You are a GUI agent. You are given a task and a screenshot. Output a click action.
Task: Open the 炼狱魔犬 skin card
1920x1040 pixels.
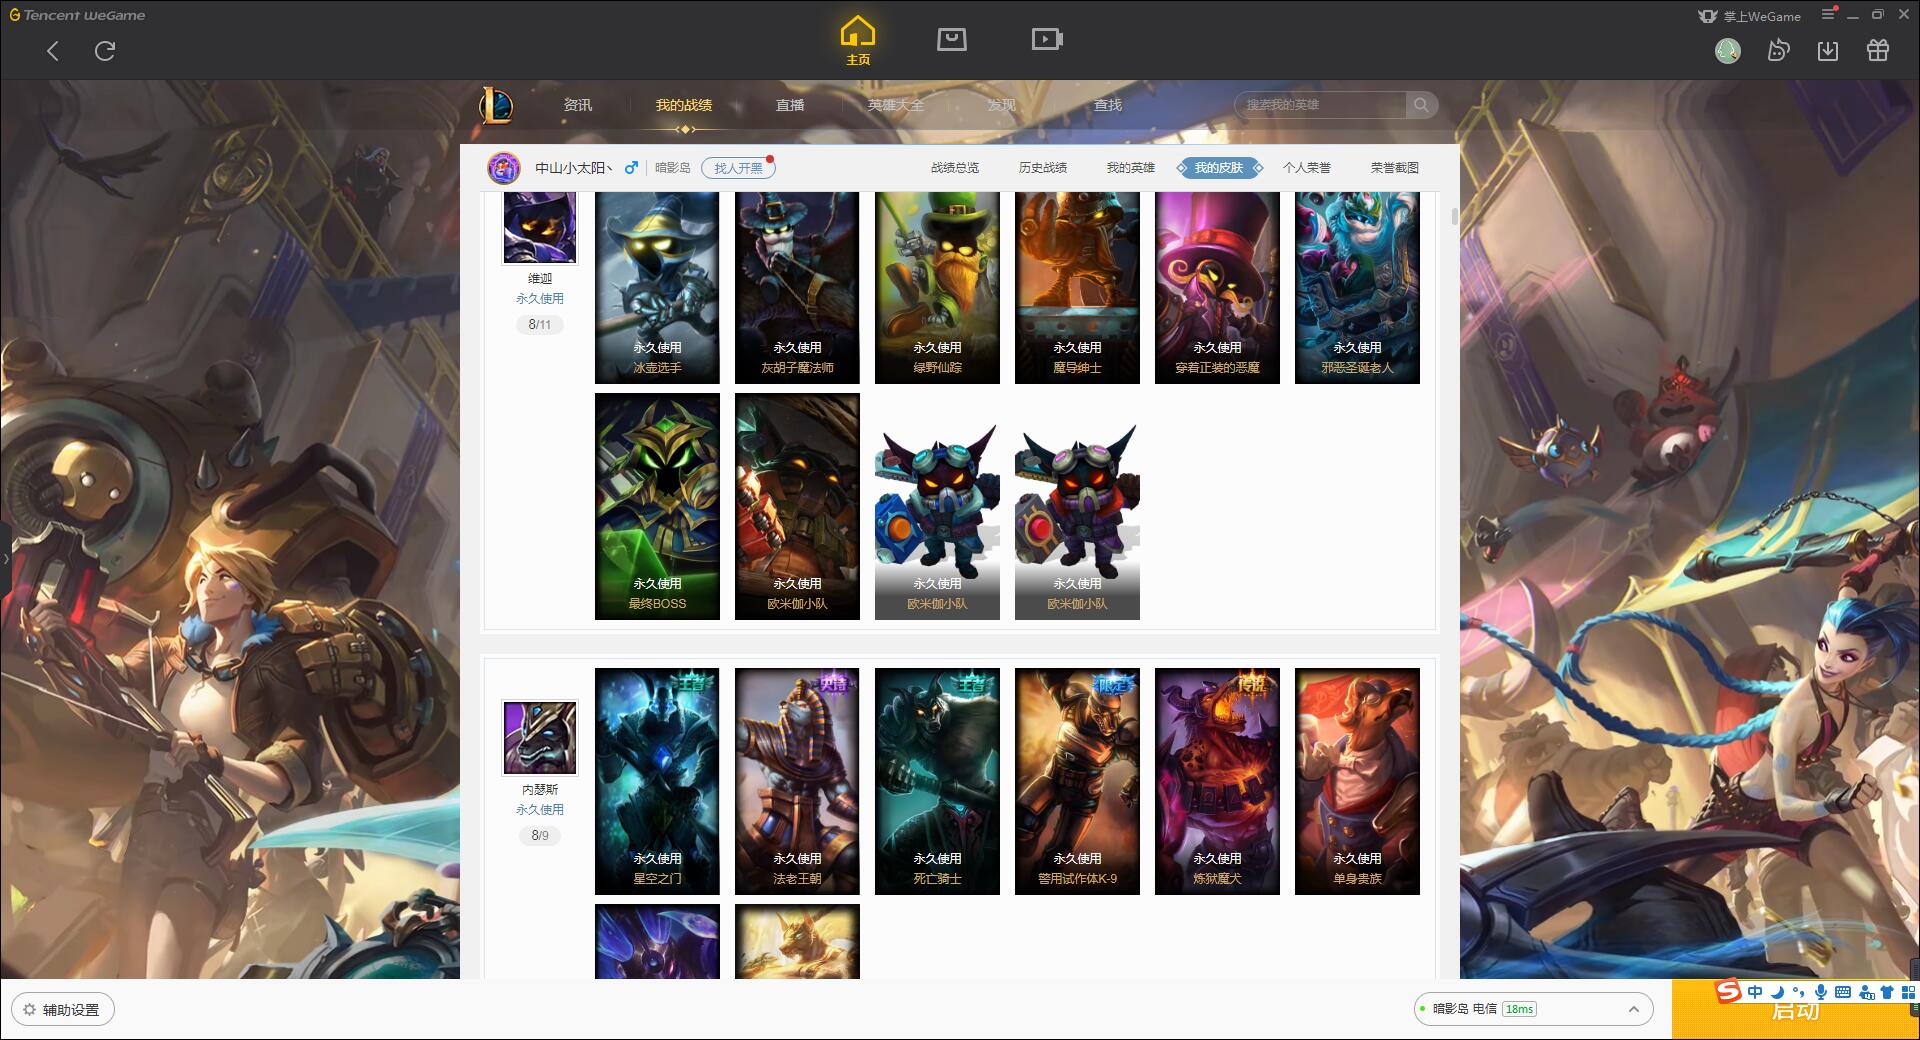1217,781
